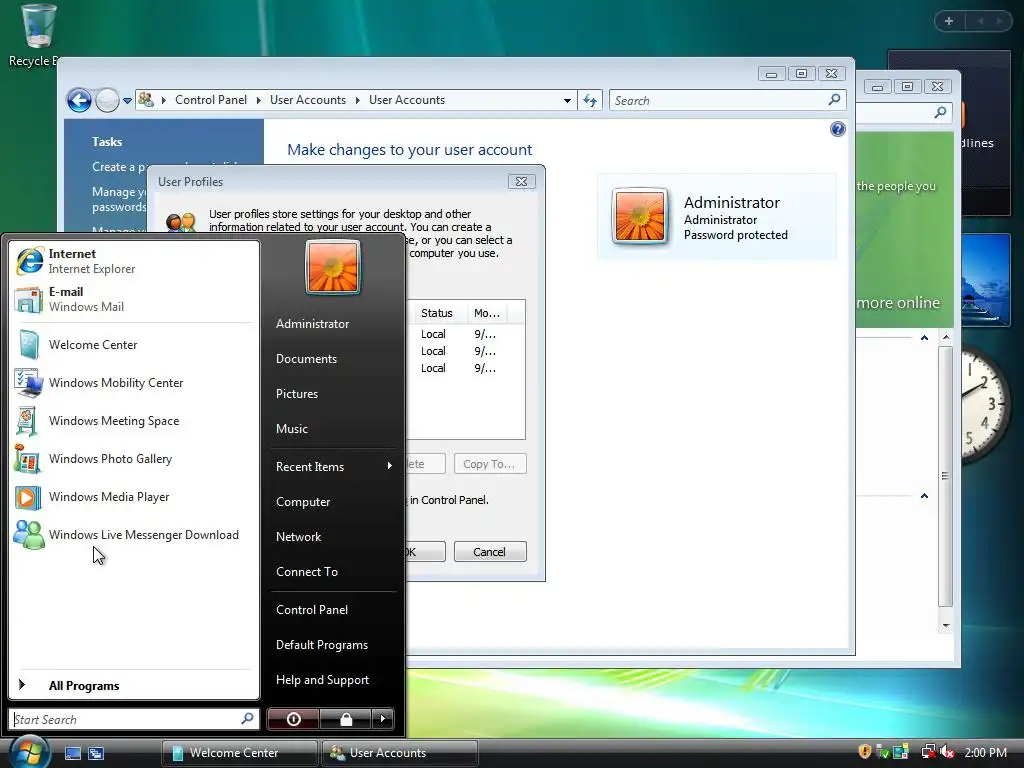Viewport: 1024px width, 768px height.
Task: Click the taskbar clock showing 2:00 PM
Action: click(x=985, y=753)
